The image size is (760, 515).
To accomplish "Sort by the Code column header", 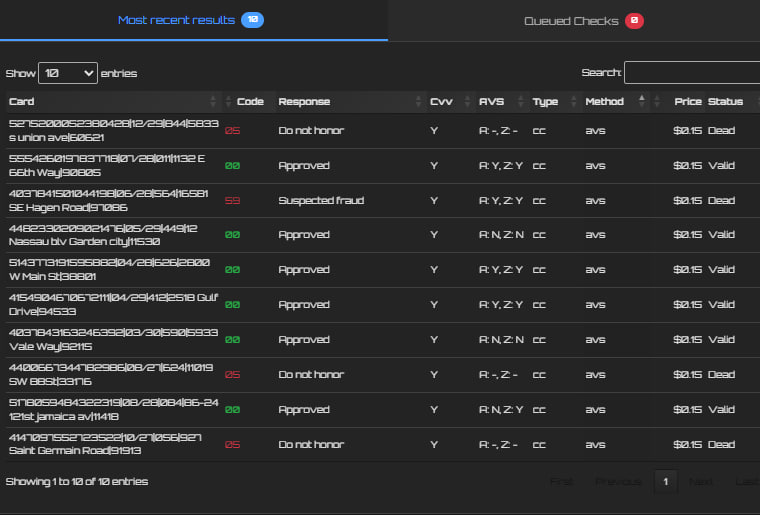I will pos(250,101).
